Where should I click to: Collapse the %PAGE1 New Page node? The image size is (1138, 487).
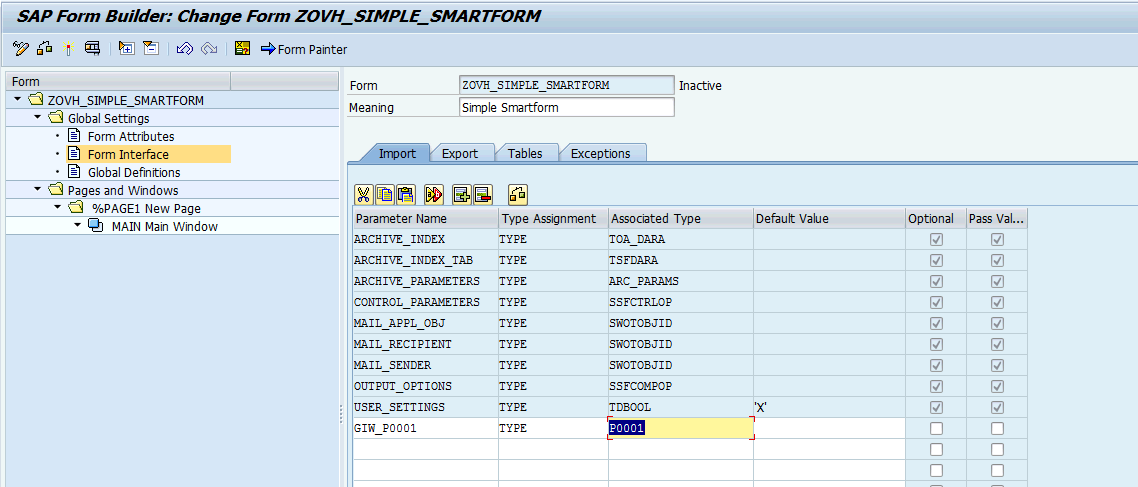coord(58,208)
